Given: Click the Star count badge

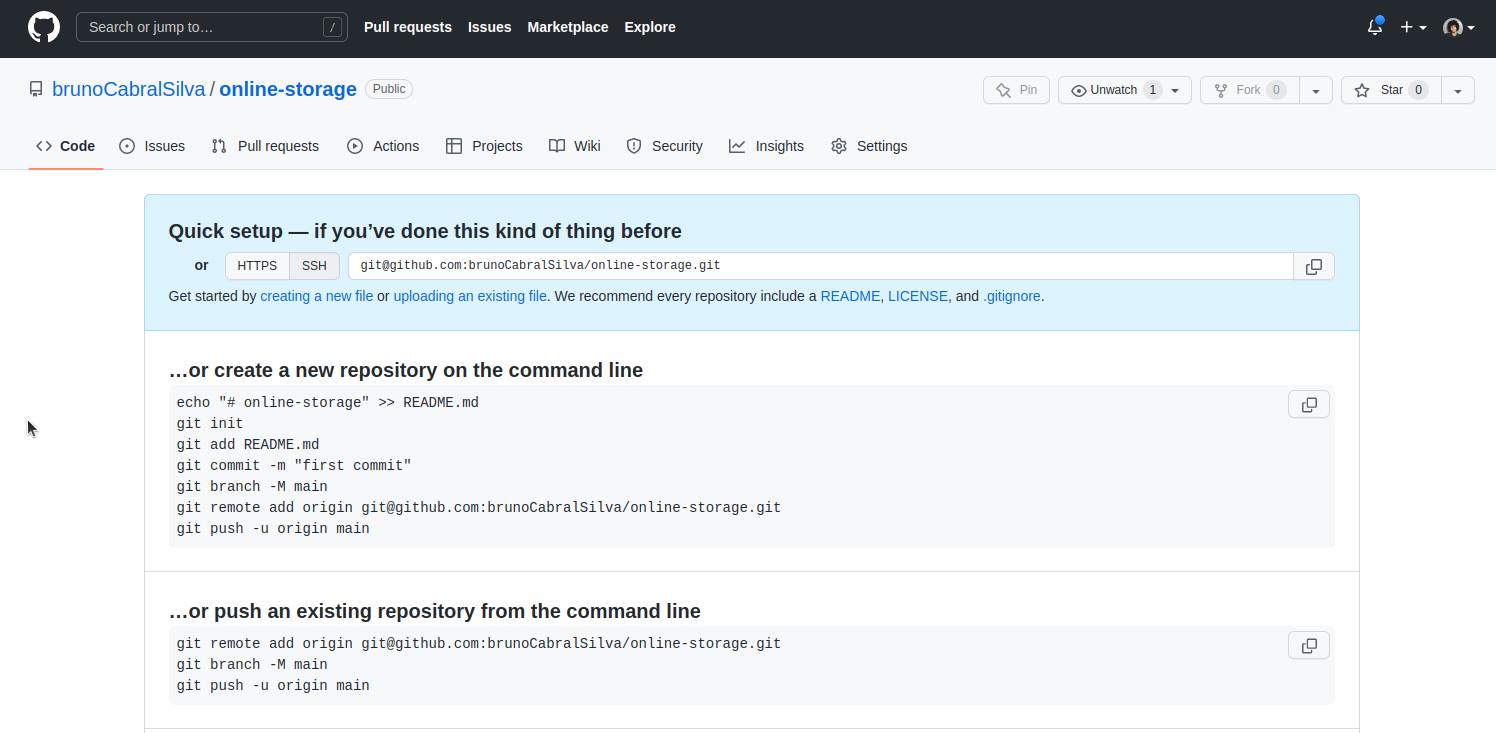Looking at the screenshot, I should (1418, 90).
